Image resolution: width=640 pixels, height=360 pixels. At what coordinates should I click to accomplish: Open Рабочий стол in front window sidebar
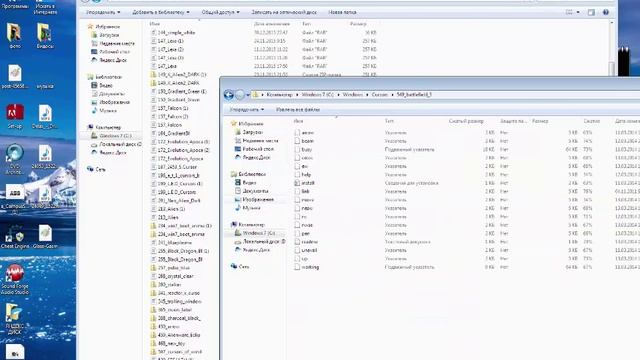tap(258, 149)
